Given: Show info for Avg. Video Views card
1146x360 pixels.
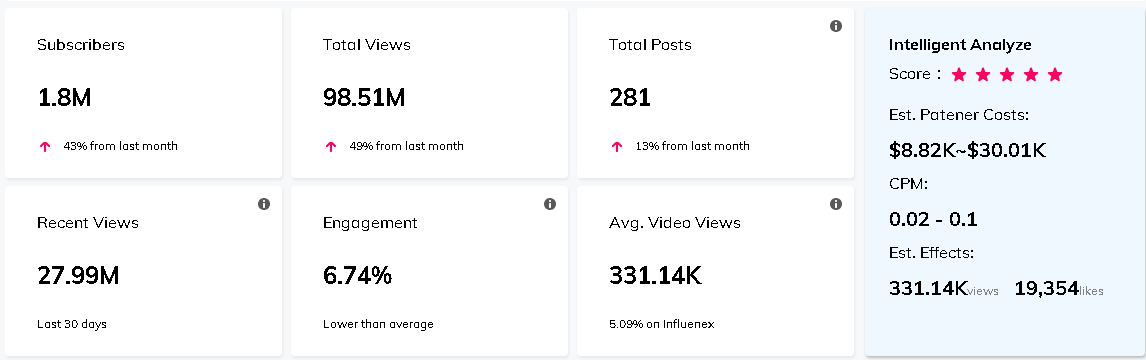Looking at the screenshot, I should 836,204.
